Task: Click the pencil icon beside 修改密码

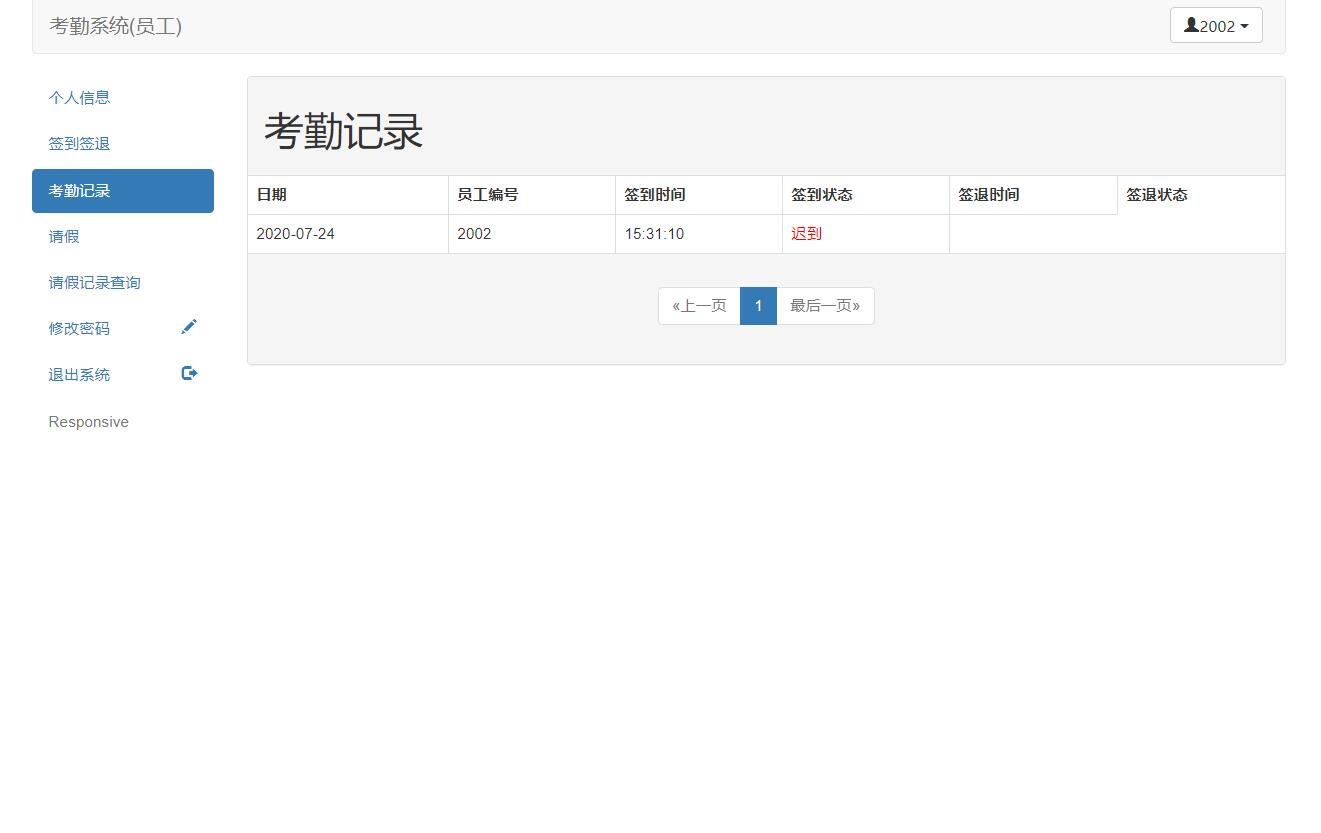Action: (x=189, y=326)
